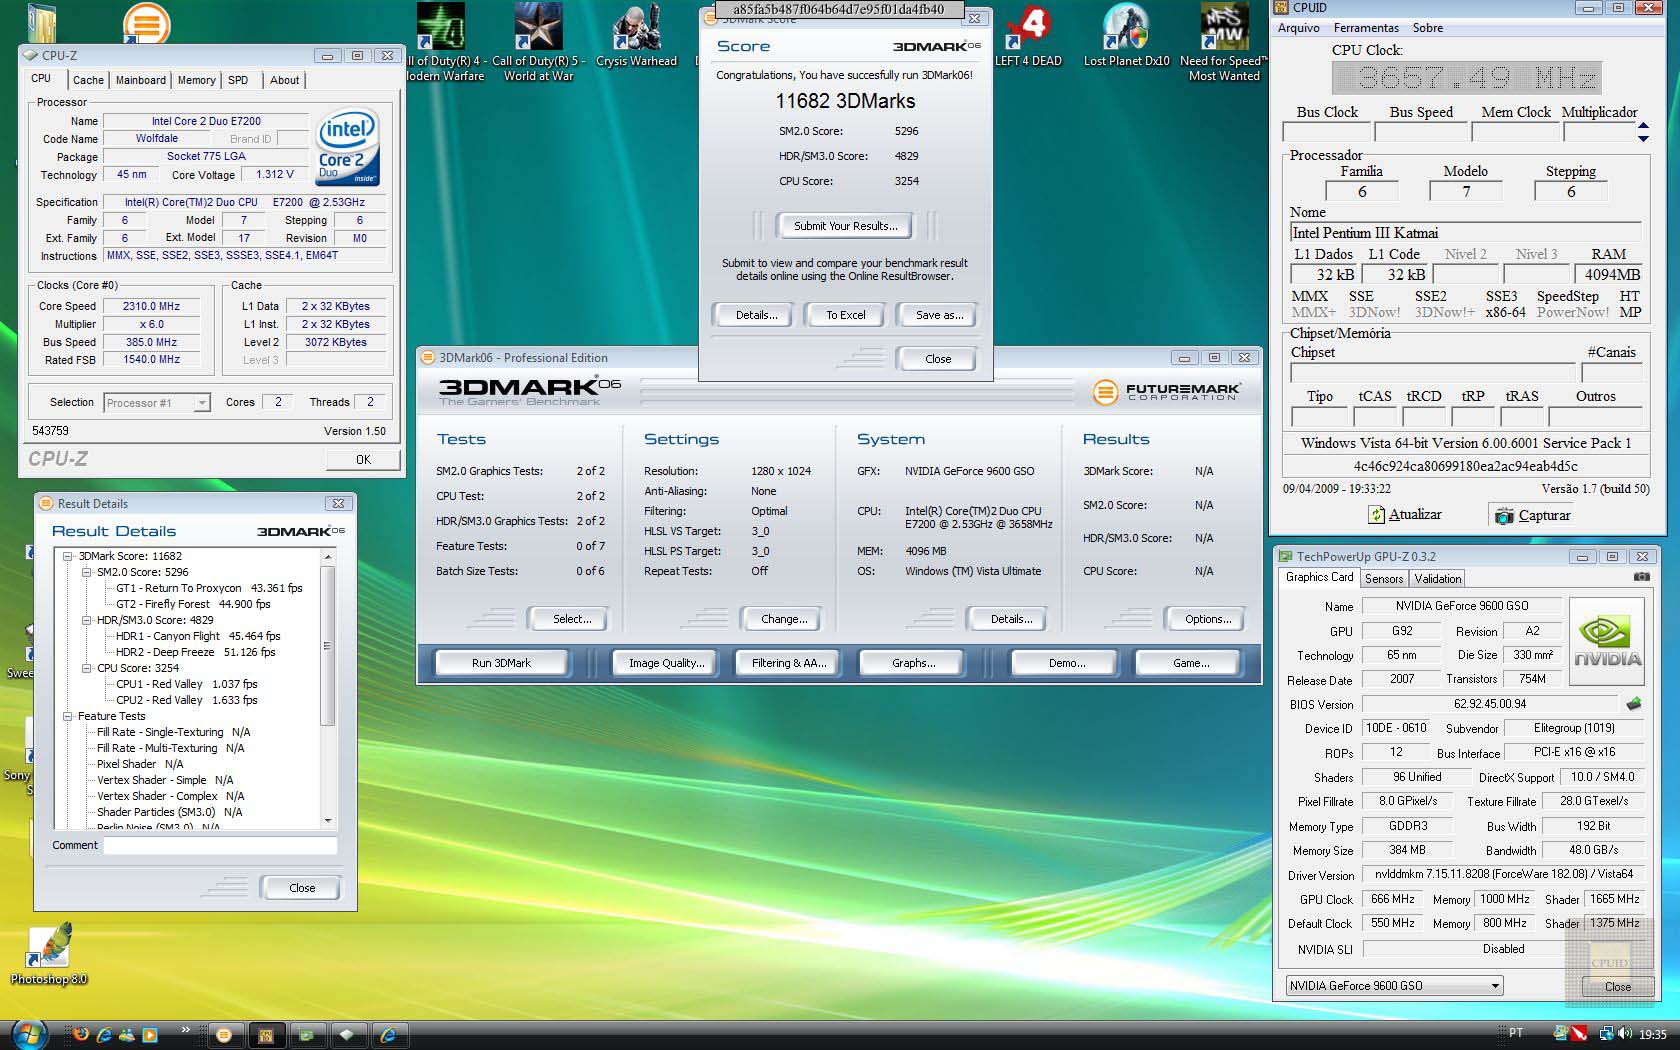The width and height of the screenshot is (1680, 1050).
Task: Collapse the 3DMark Score: 11682 tree node
Action: pos(68,556)
